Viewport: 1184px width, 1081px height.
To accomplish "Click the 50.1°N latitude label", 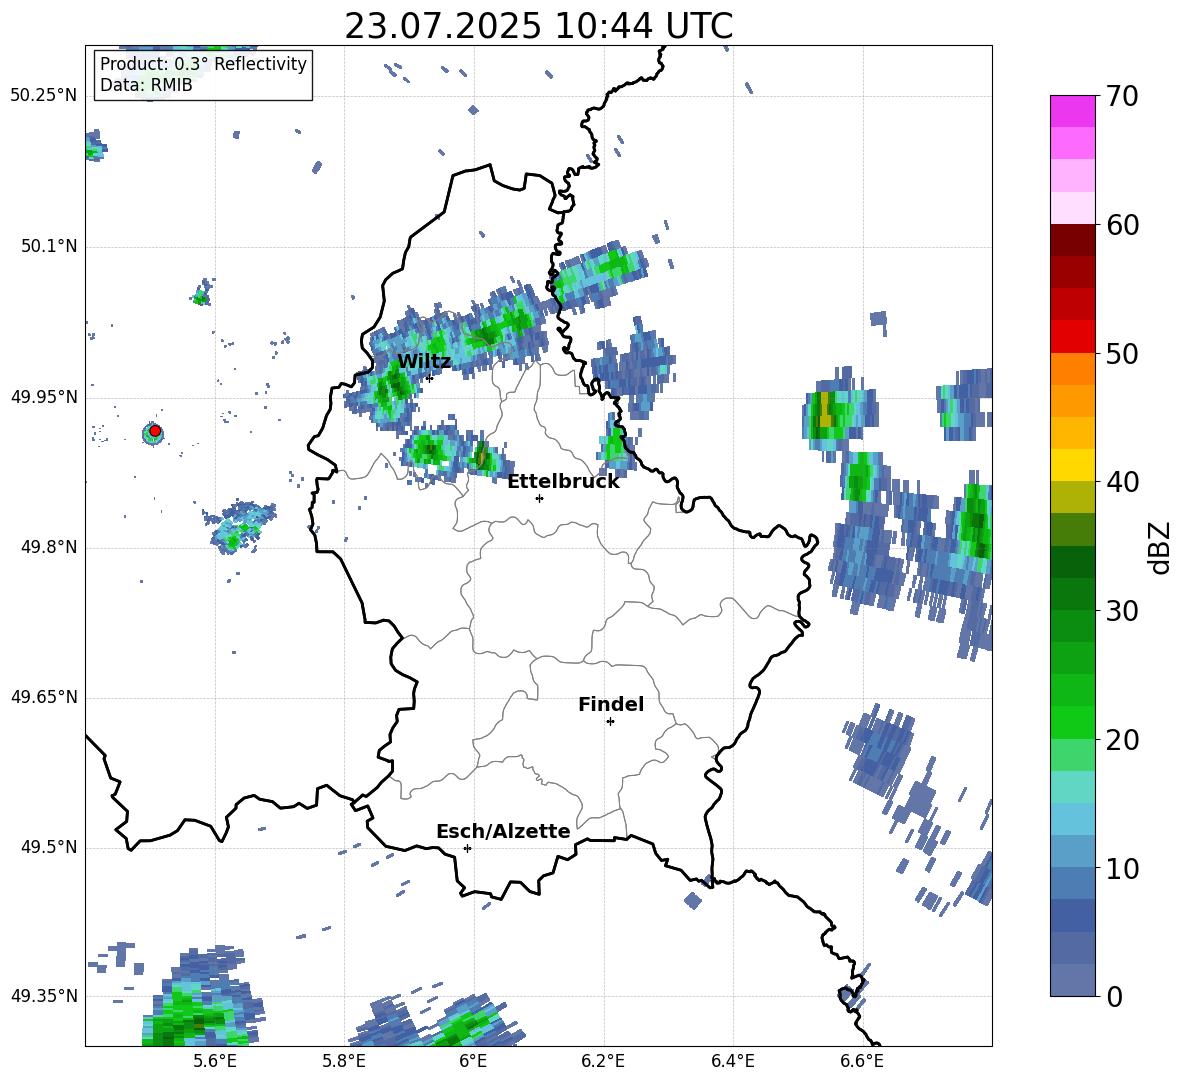I will coord(49,247).
